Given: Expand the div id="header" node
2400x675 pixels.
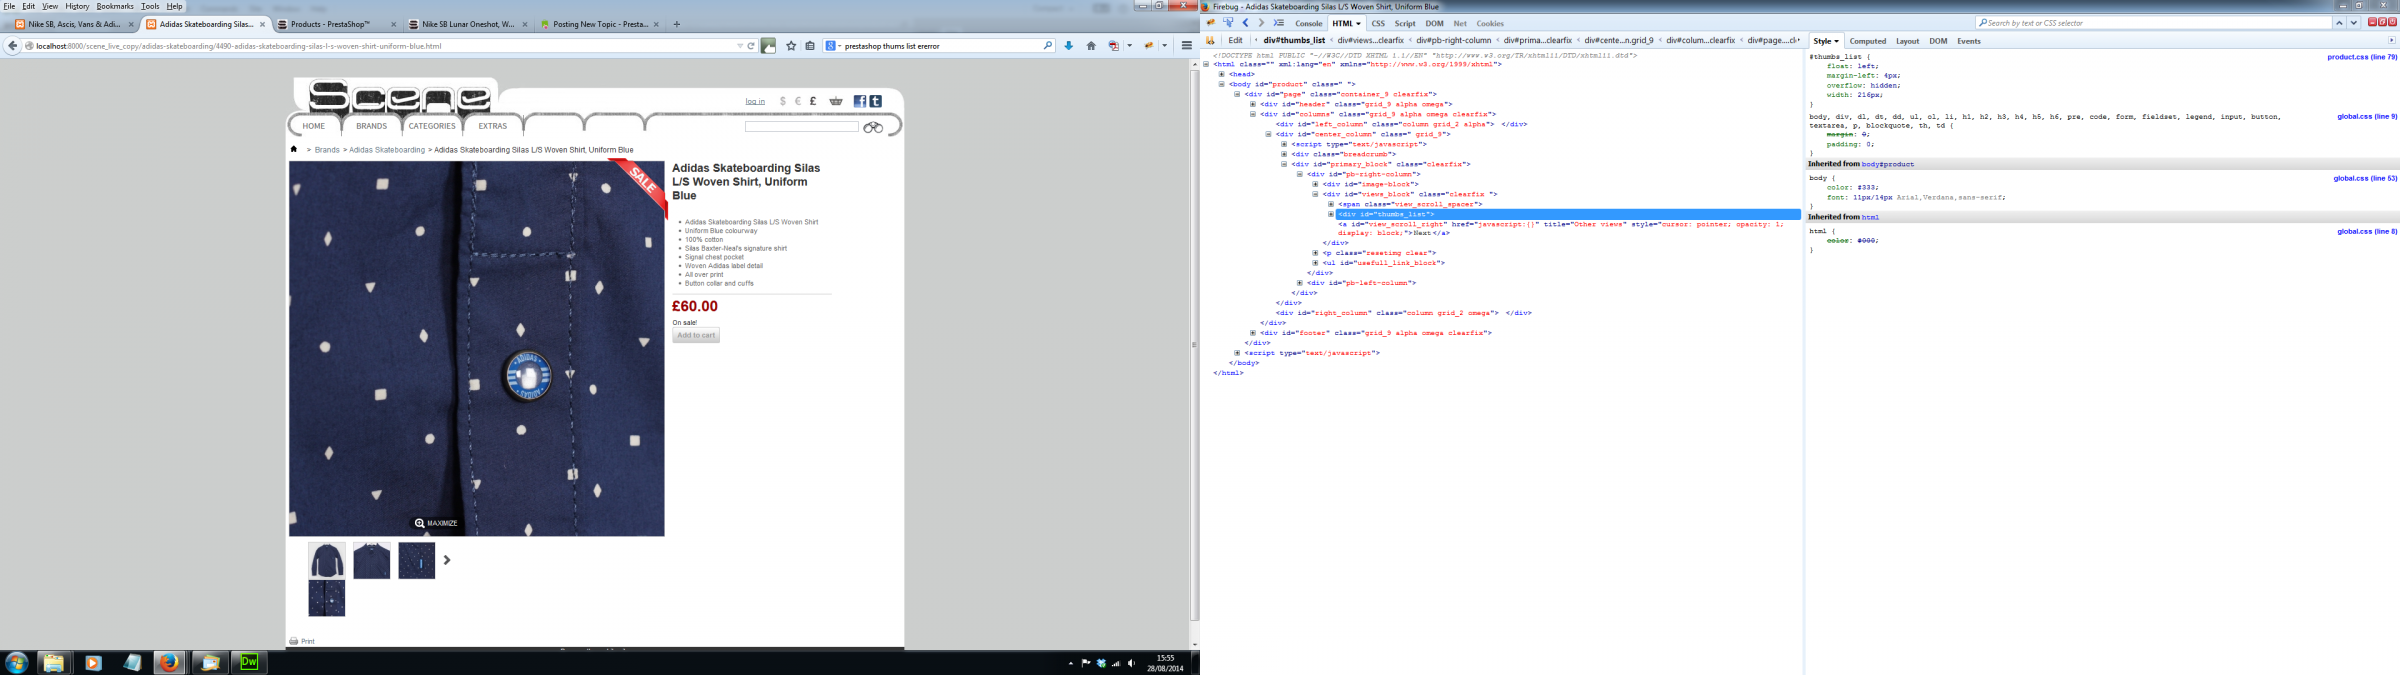Looking at the screenshot, I should (1253, 104).
